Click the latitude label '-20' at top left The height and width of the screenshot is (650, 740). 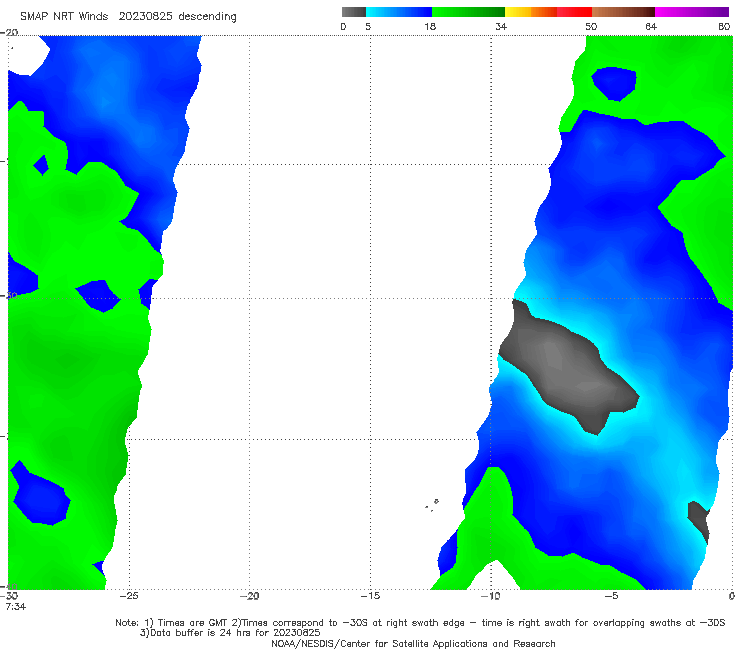[9, 32]
